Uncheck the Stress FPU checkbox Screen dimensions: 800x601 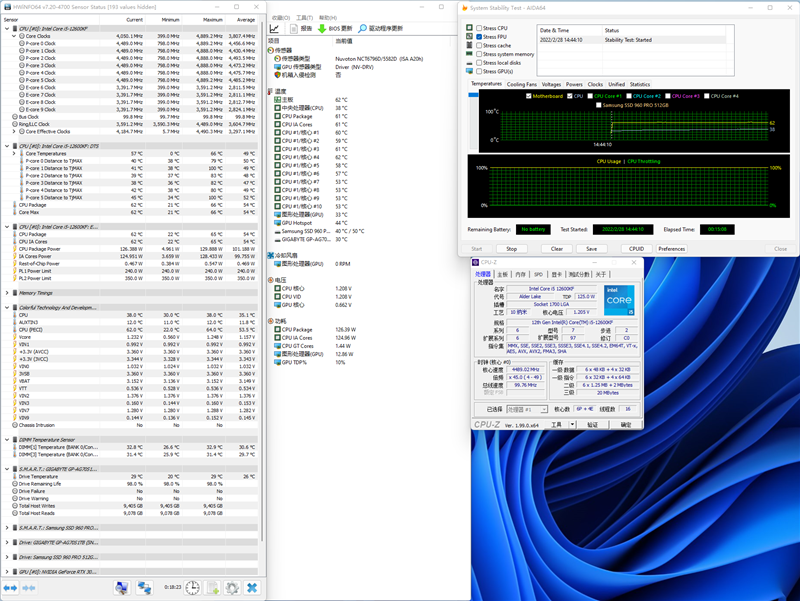[479, 37]
